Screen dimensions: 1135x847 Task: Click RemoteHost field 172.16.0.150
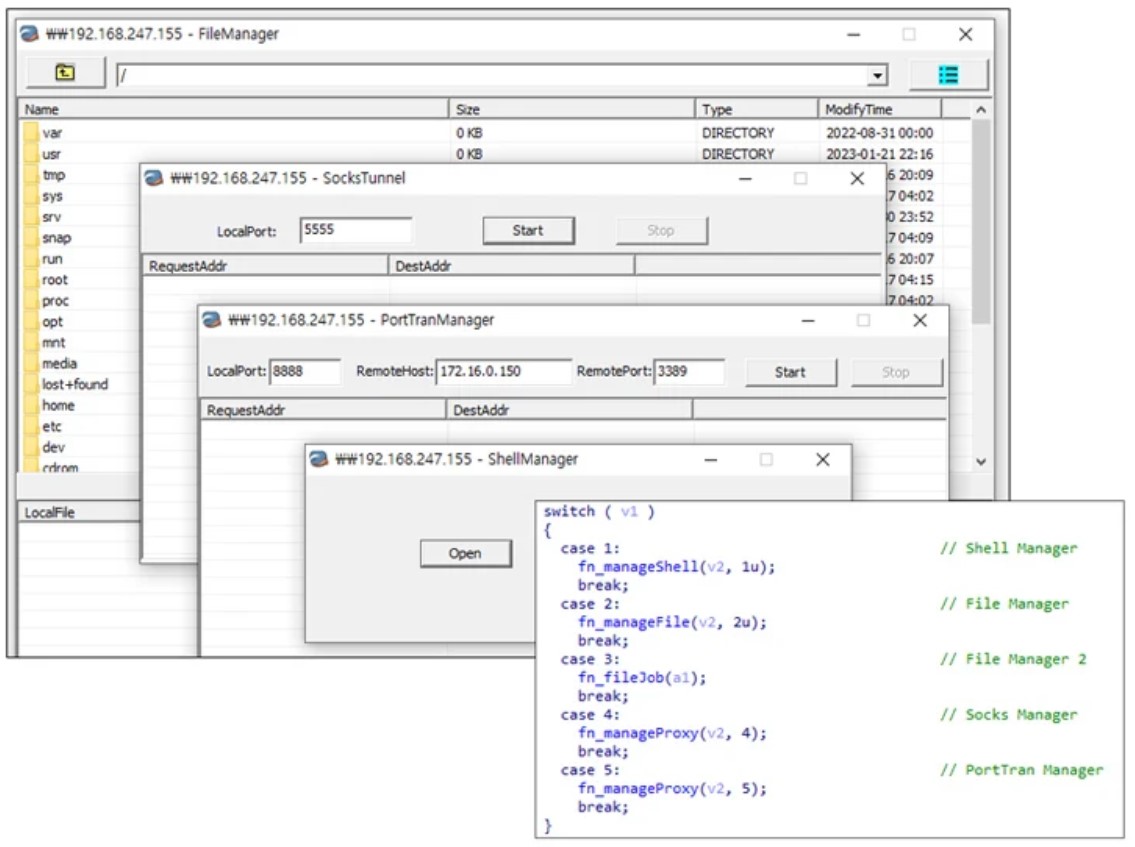503,371
